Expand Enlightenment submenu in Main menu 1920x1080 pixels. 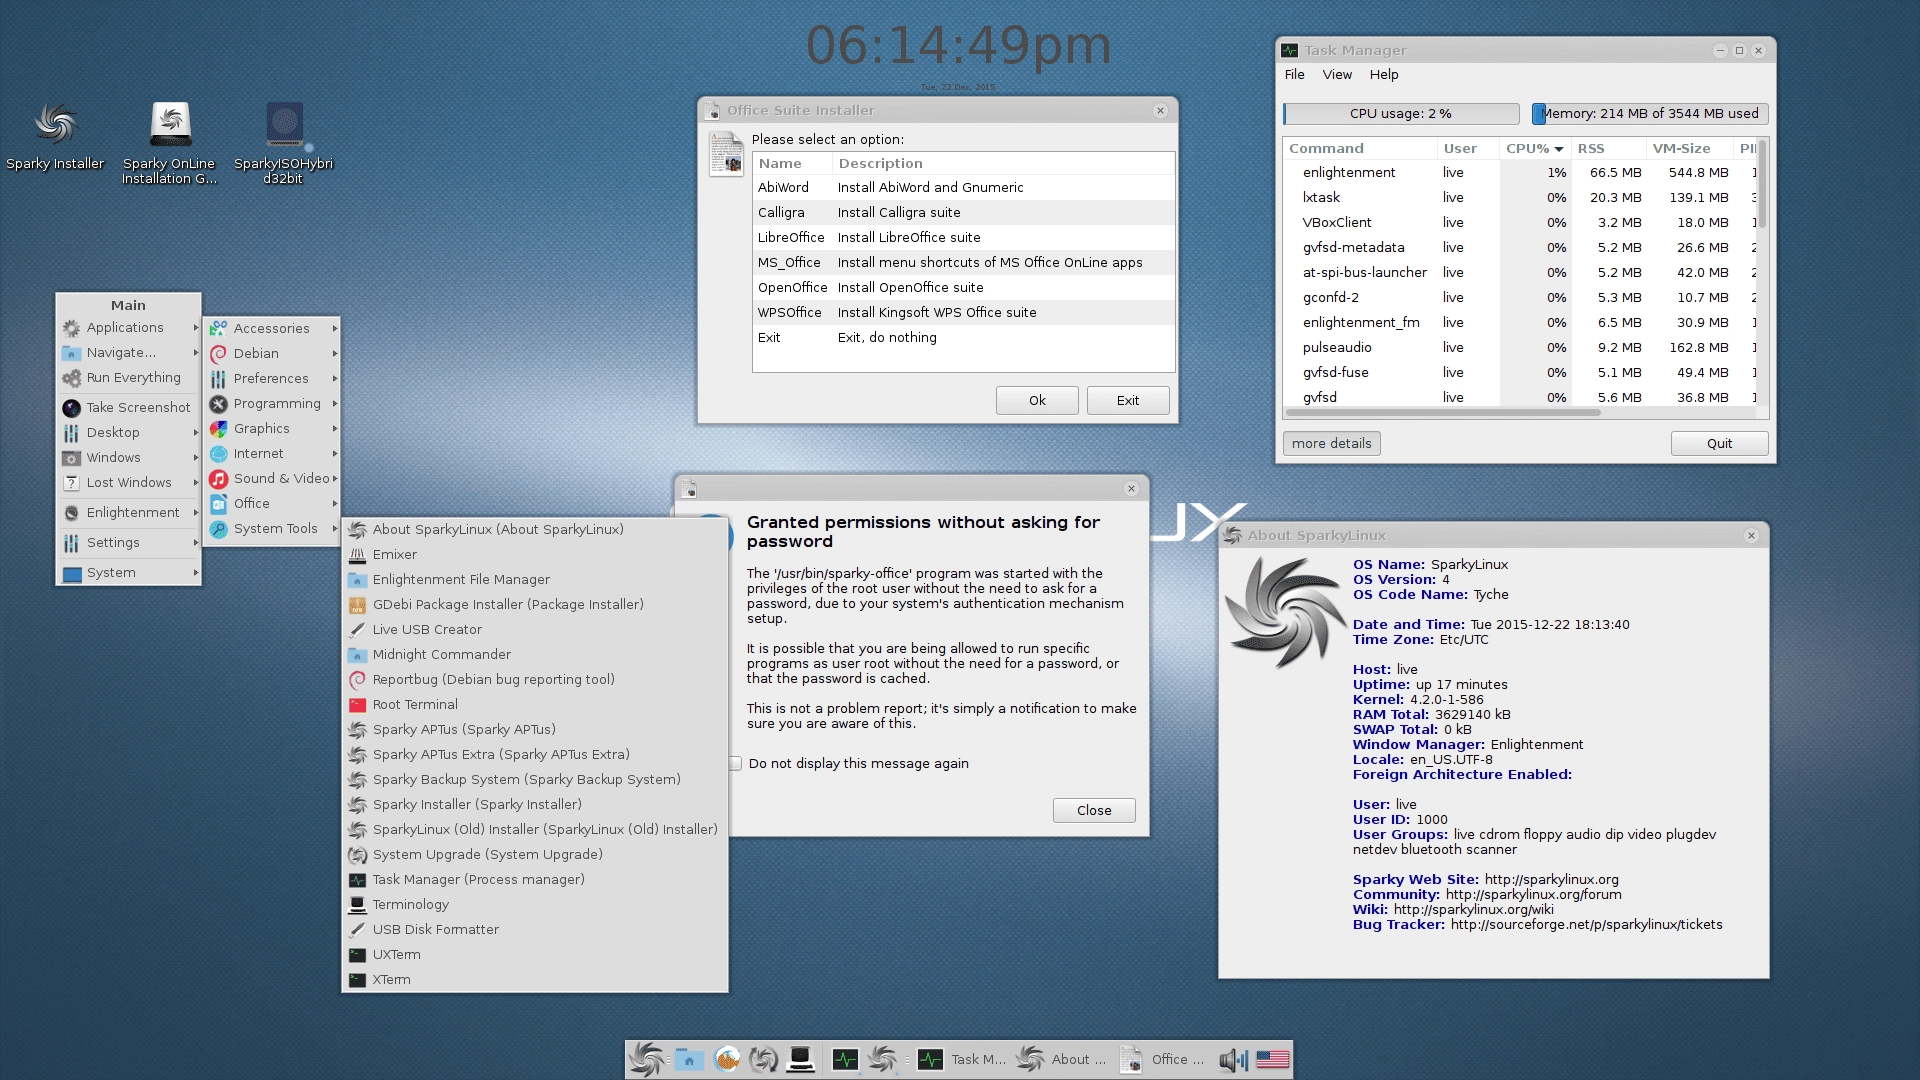click(x=129, y=512)
